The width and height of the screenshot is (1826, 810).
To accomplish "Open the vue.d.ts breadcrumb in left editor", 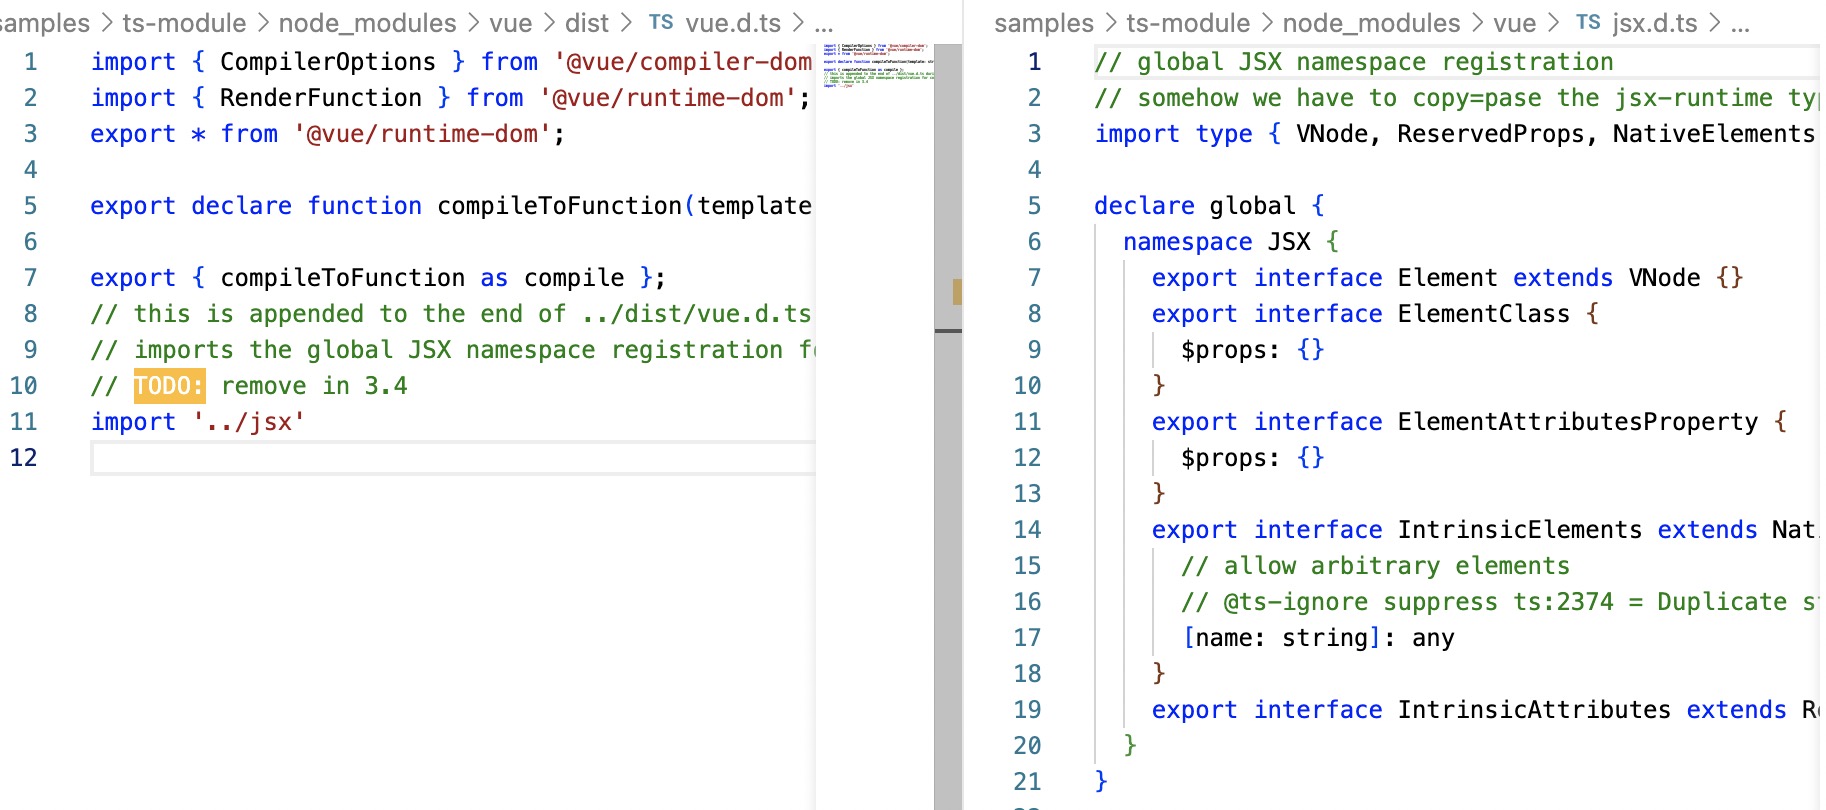I will point(733,22).
